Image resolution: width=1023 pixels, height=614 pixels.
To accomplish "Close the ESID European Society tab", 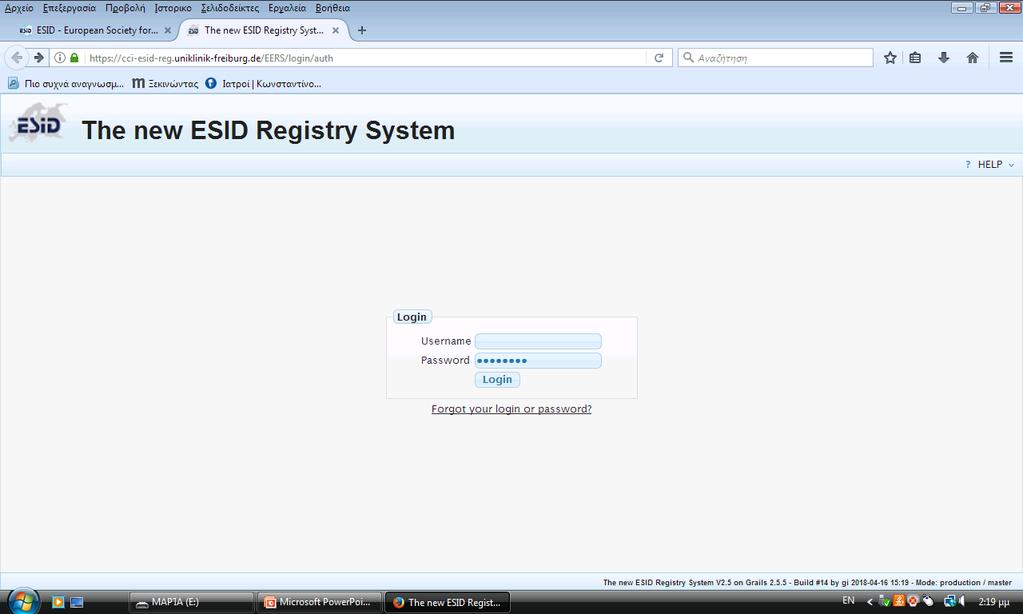I will pos(168,30).
